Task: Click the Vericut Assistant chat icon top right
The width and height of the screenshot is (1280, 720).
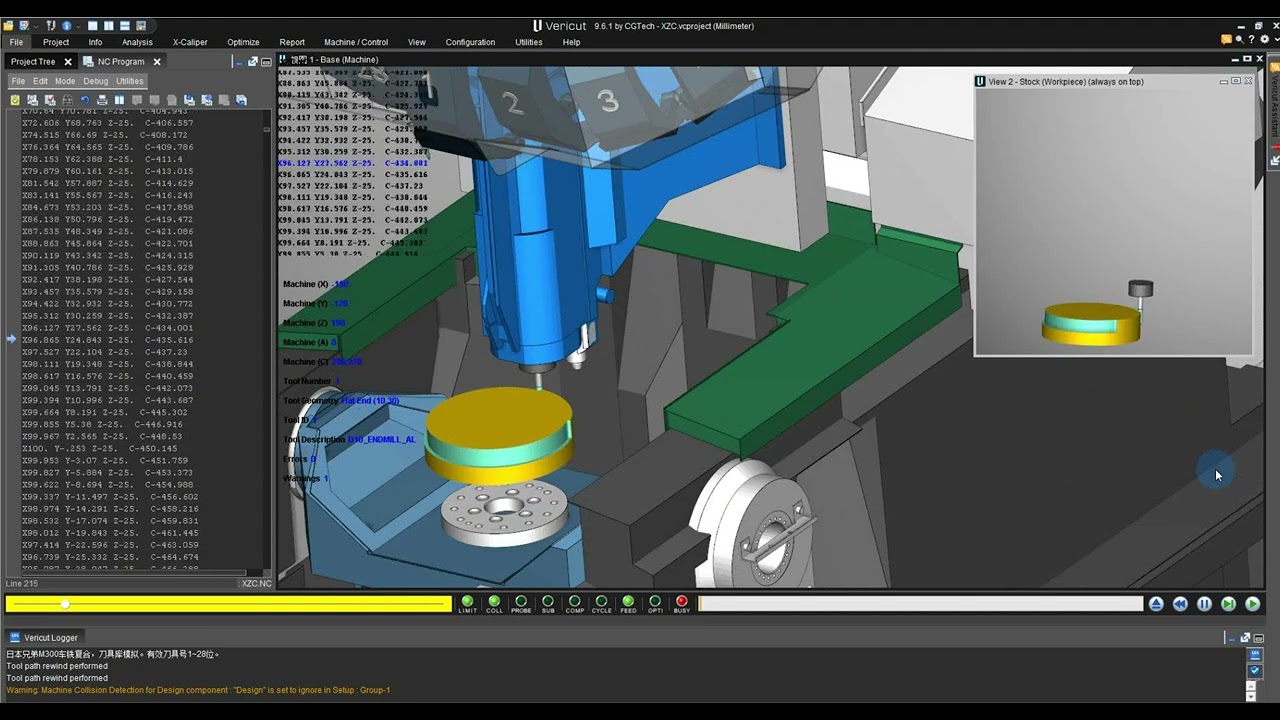Action: pos(1227,39)
